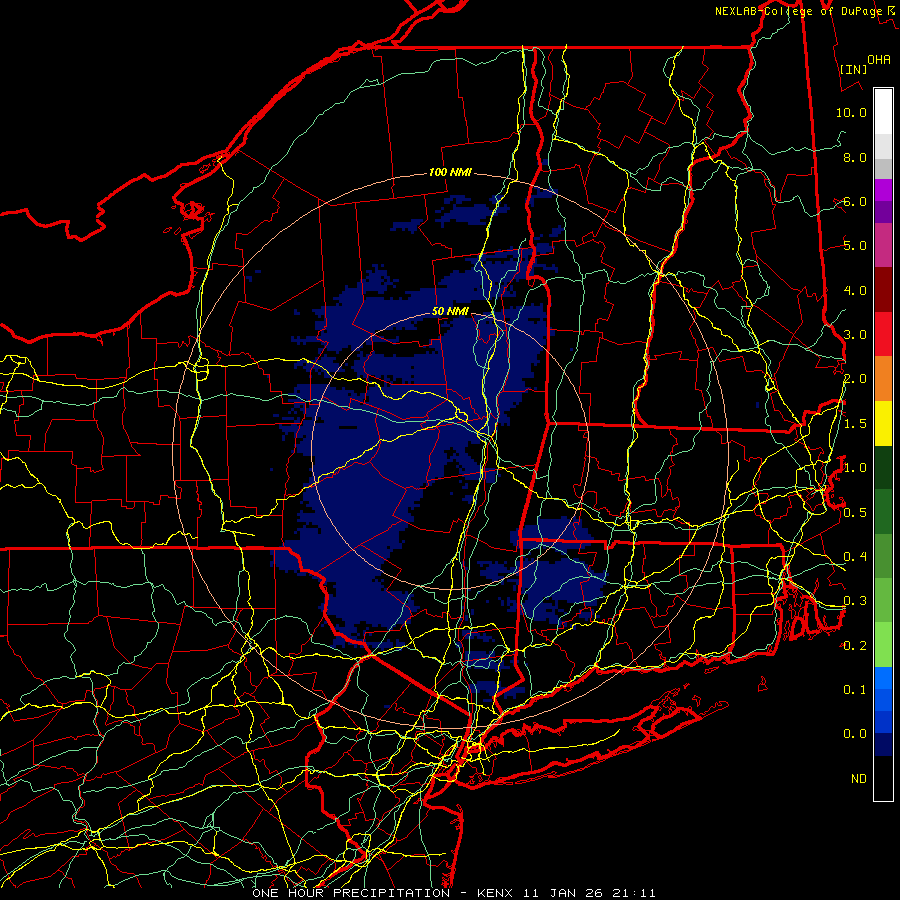
Task: Select the 0.1 legend value
Action: [855, 690]
